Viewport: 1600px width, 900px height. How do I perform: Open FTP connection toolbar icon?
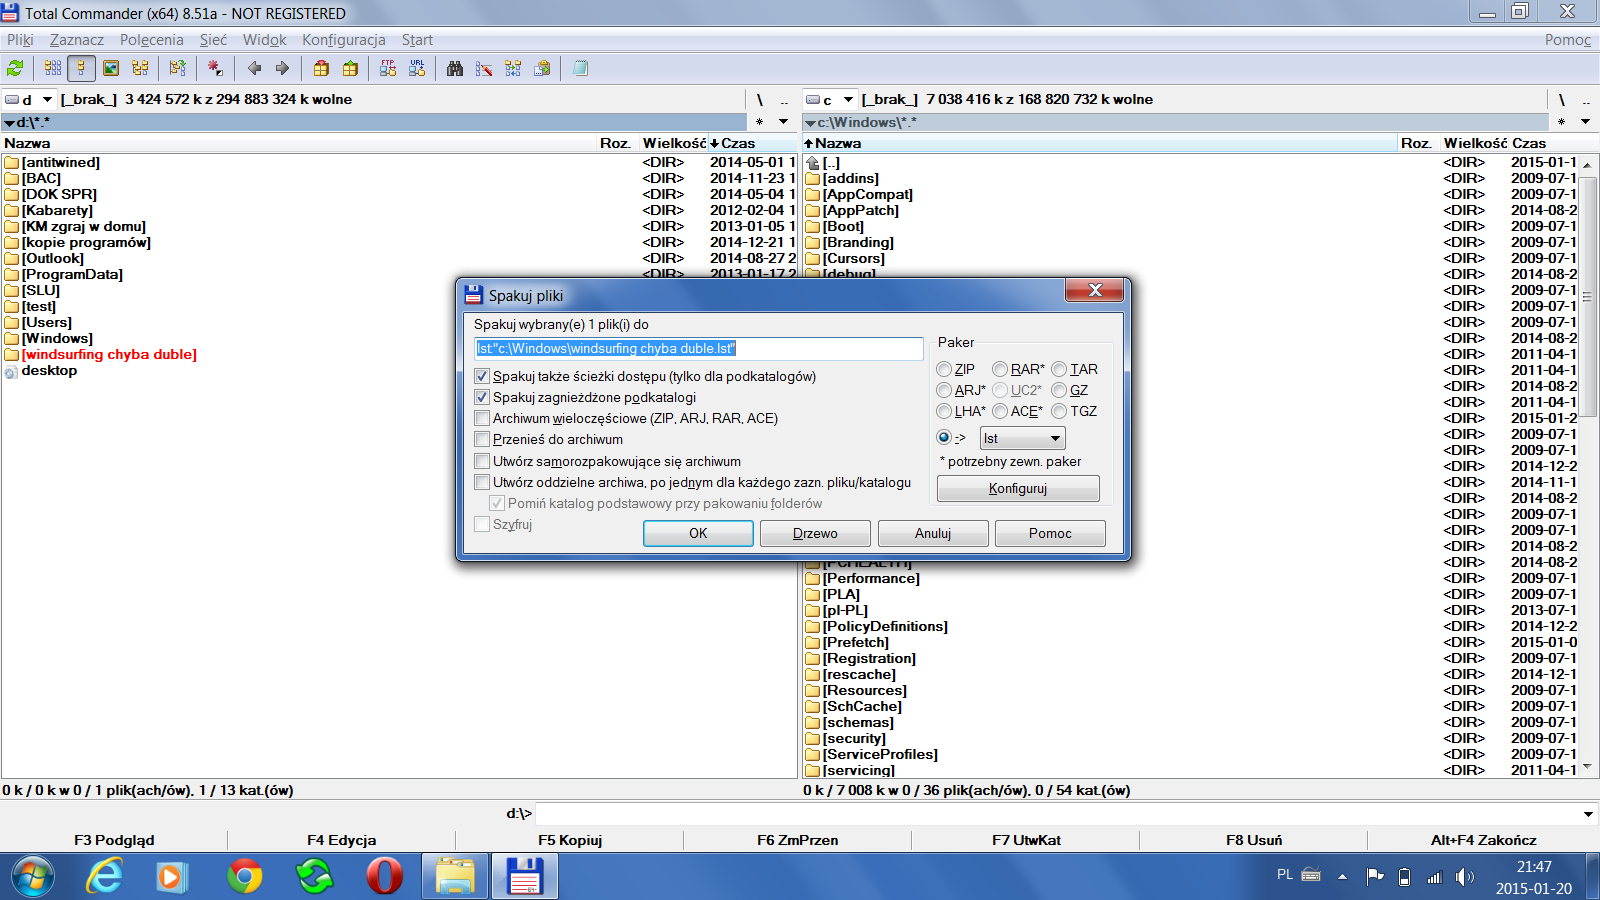click(x=388, y=68)
